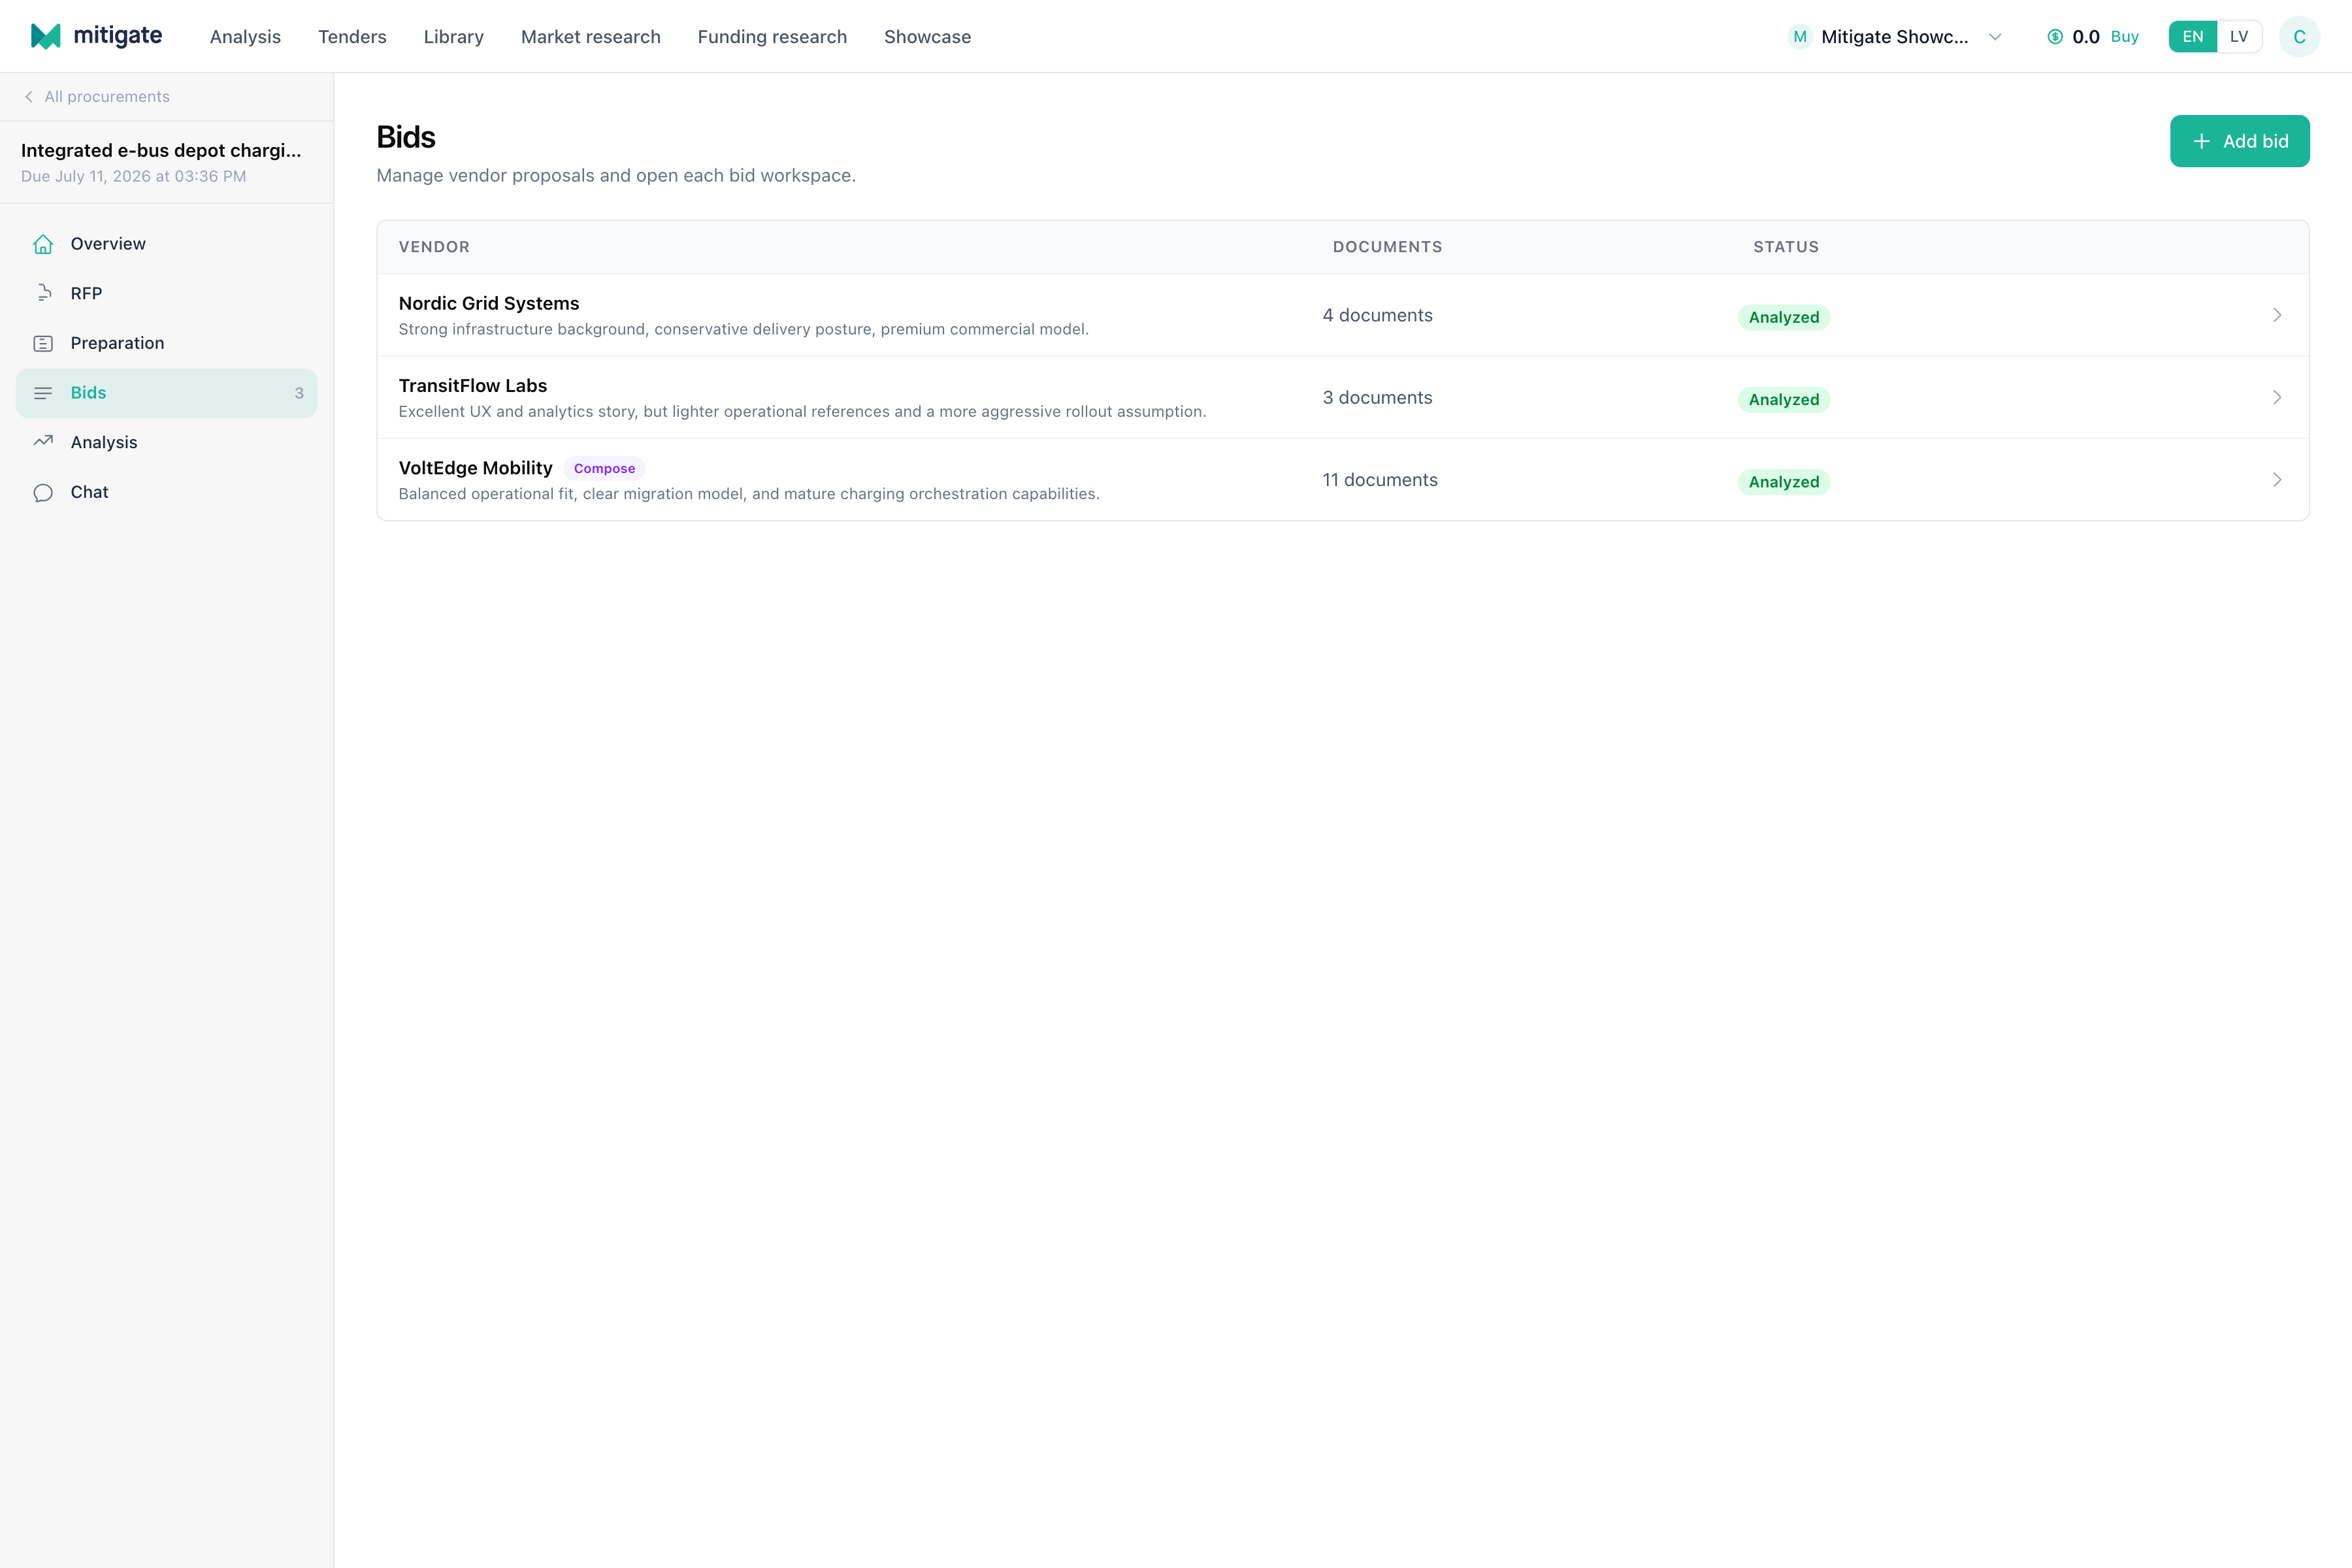This screenshot has width=2352, height=1568.
Task: Switch language to EN
Action: (2192, 37)
